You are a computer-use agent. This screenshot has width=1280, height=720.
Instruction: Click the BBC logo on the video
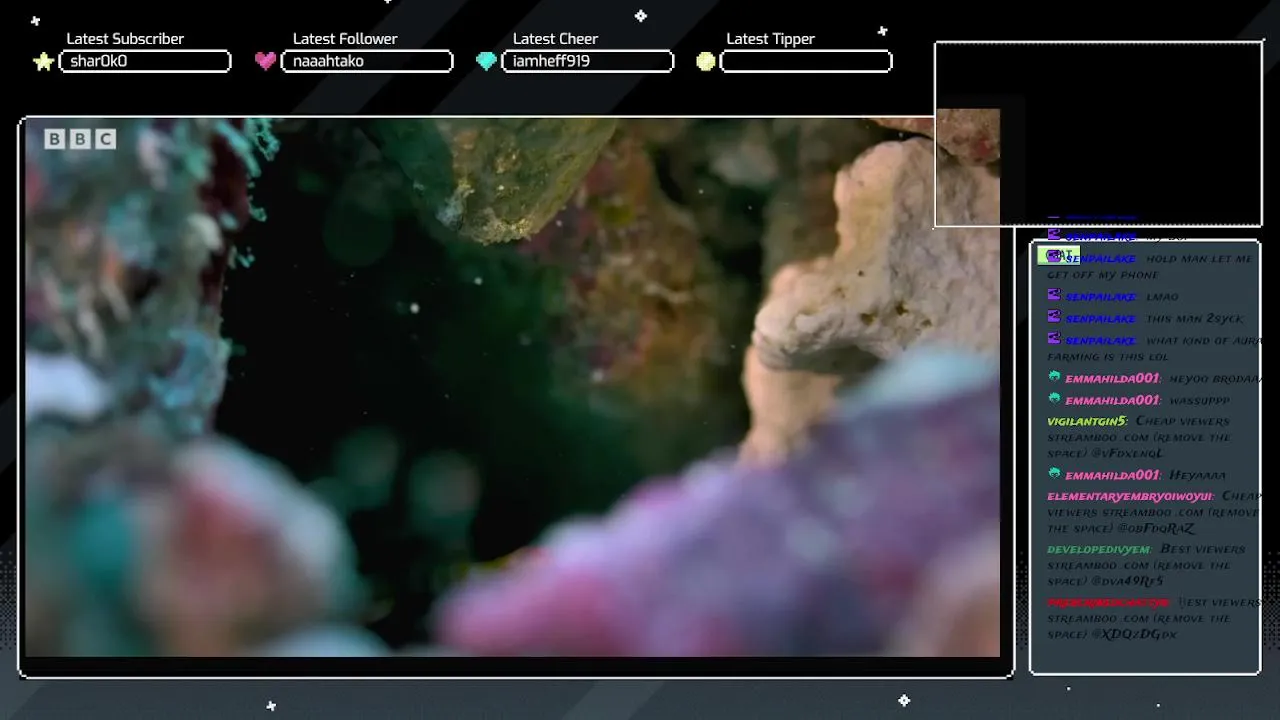tap(80, 139)
